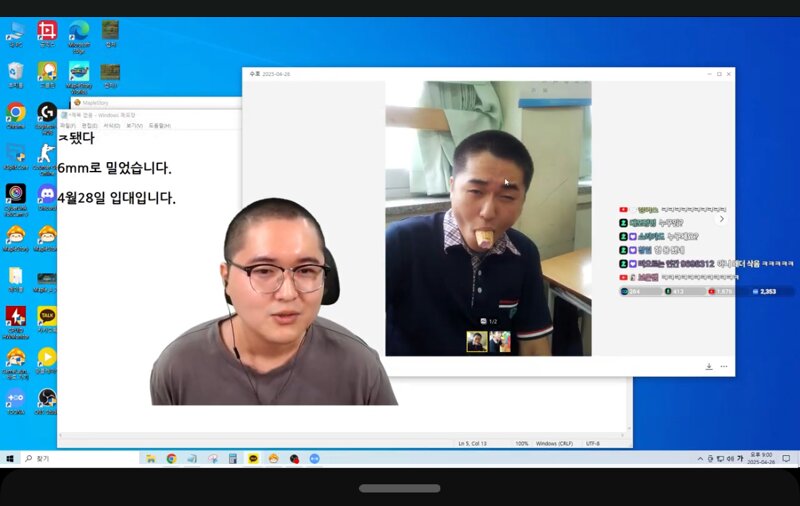The width and height of the screenshot is (800, 506).
Task: Select the second photo thumbnail in the viewer
Action: (x=500, y=342)
